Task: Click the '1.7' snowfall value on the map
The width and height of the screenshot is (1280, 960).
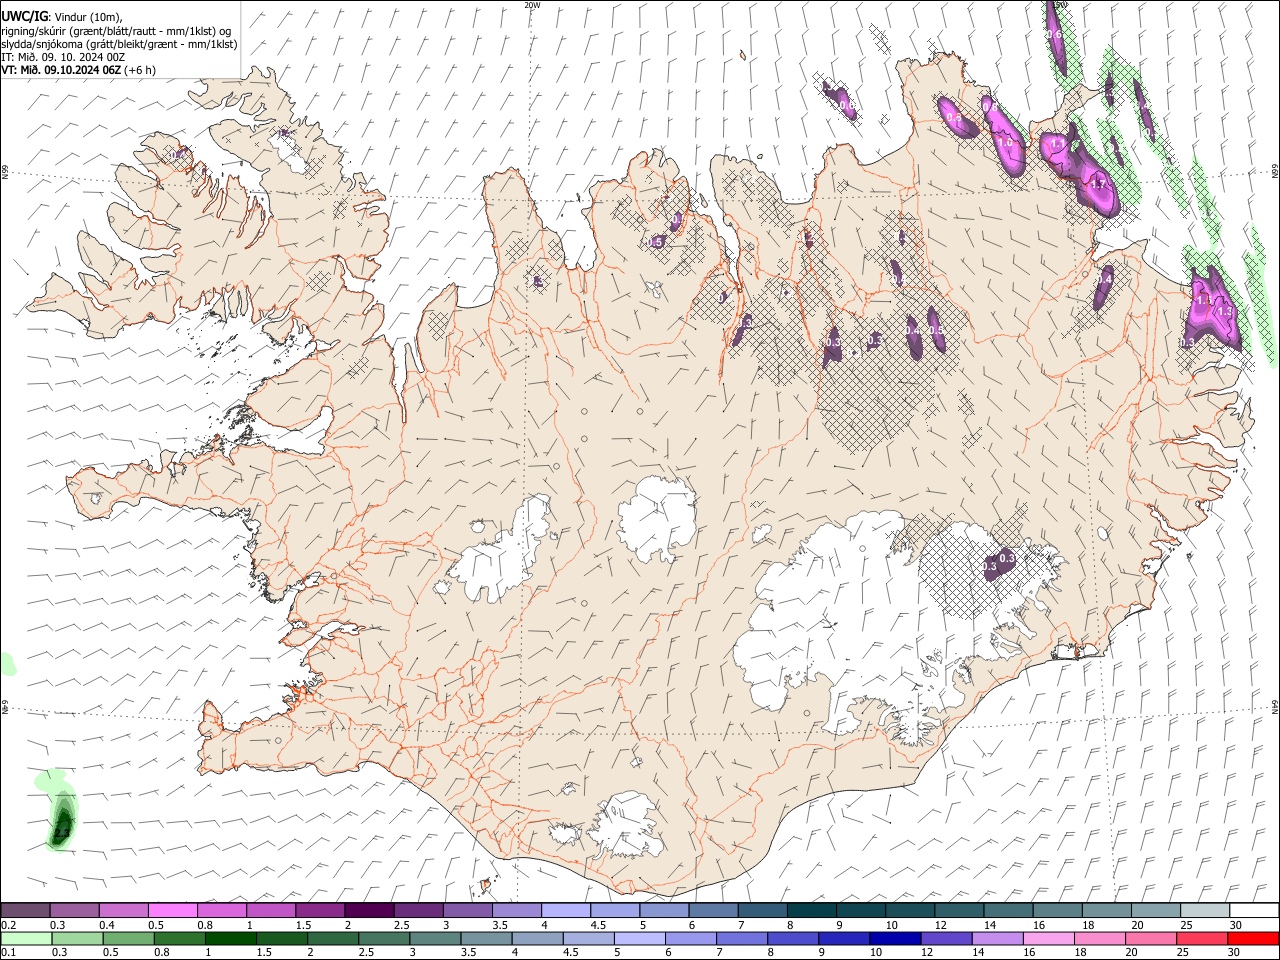Action: click(x=1099, y=184)
